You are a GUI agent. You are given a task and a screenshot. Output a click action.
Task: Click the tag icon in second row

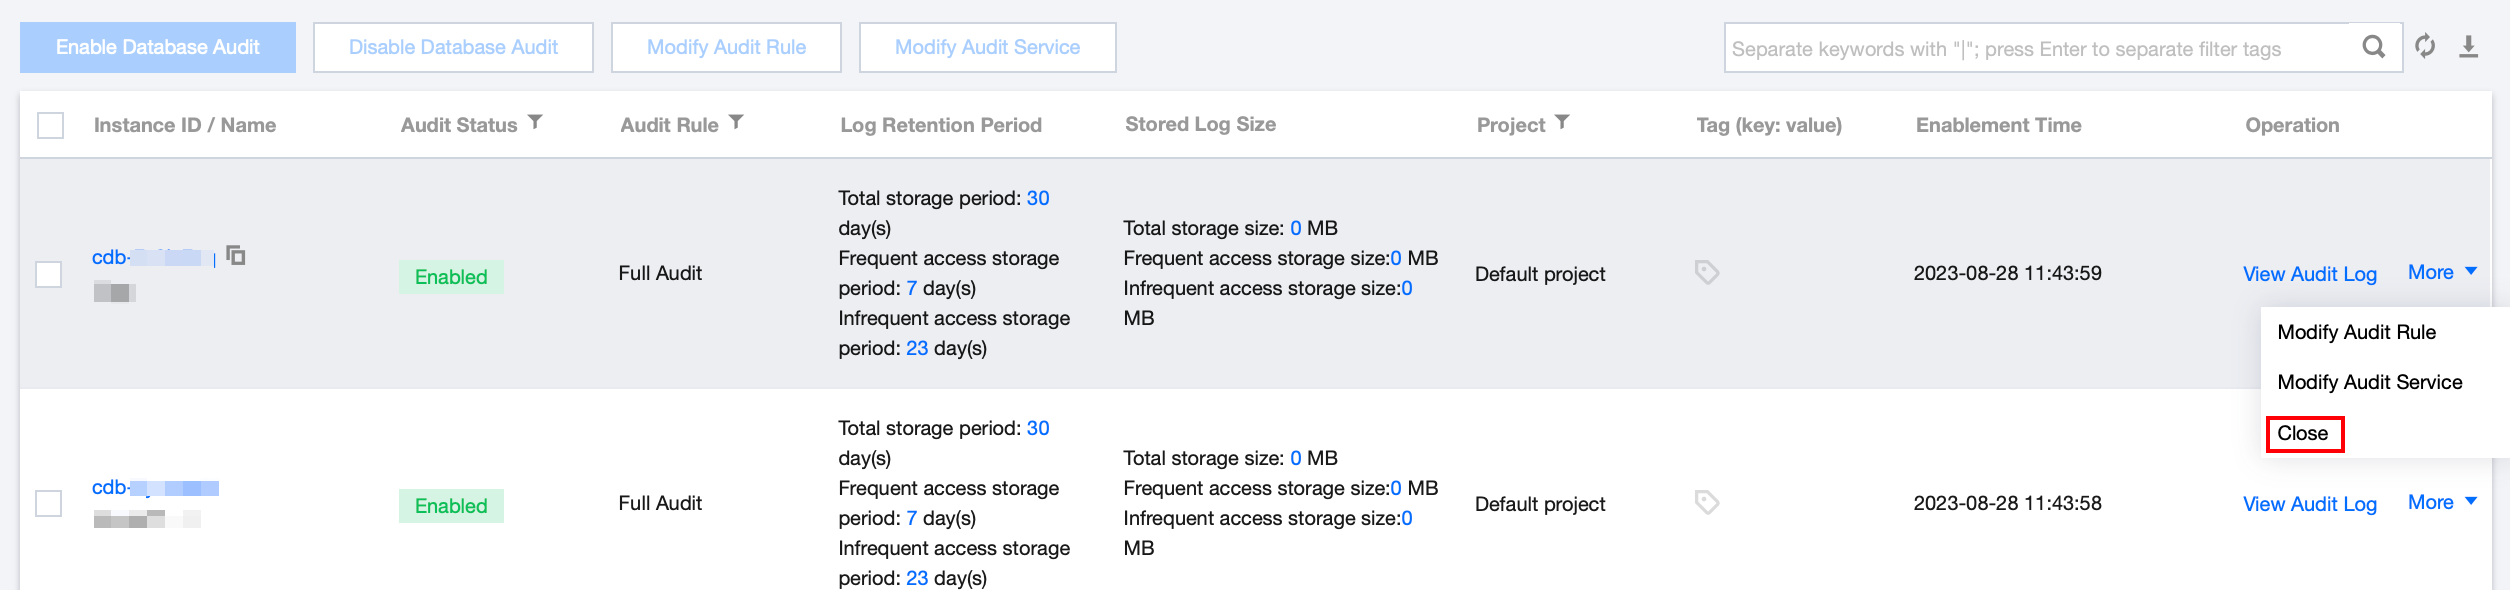[x=1707, y=502]
